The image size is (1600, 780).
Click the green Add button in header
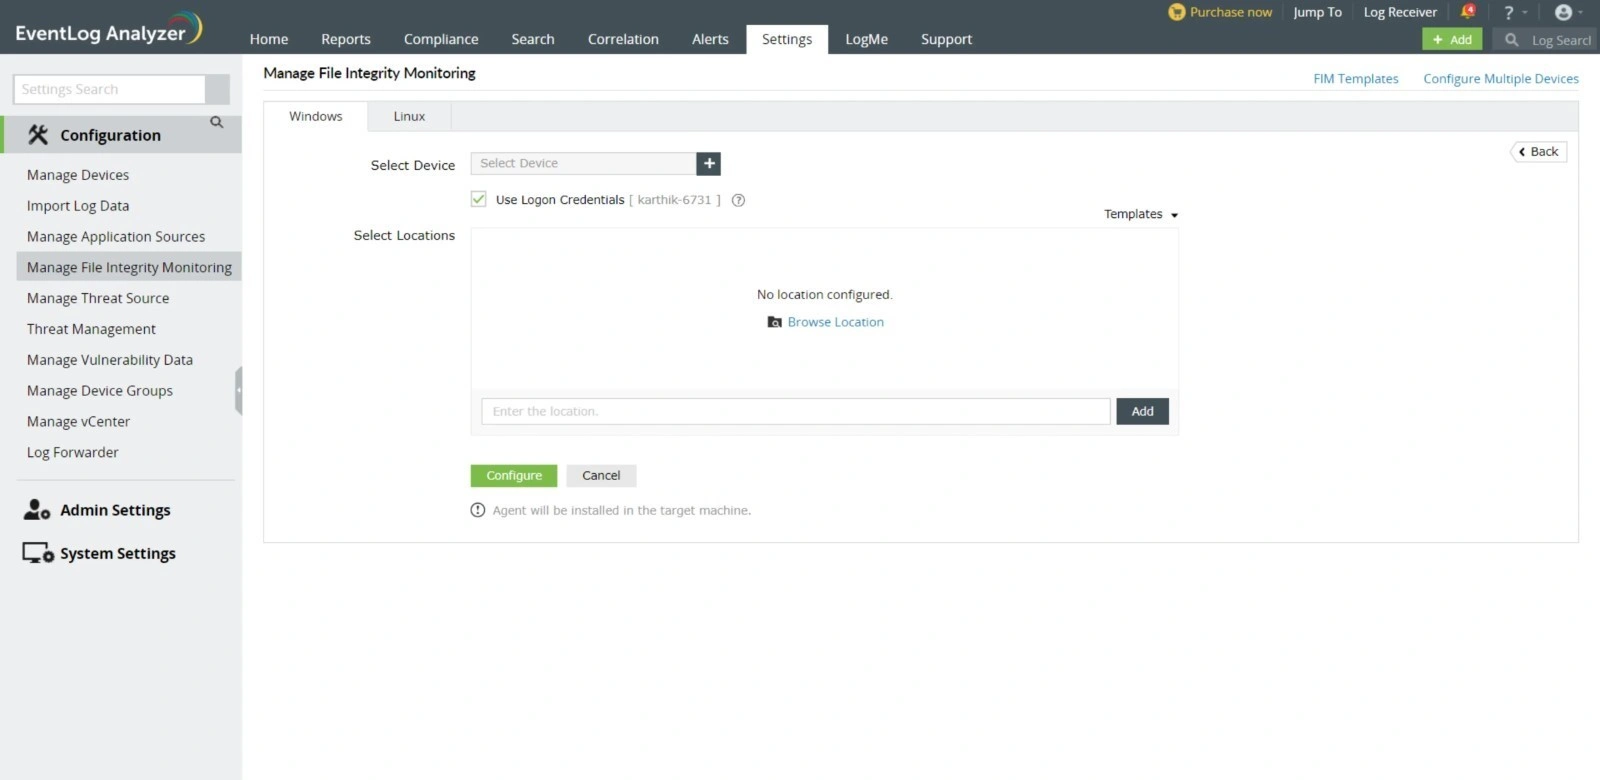(1452, 40)
